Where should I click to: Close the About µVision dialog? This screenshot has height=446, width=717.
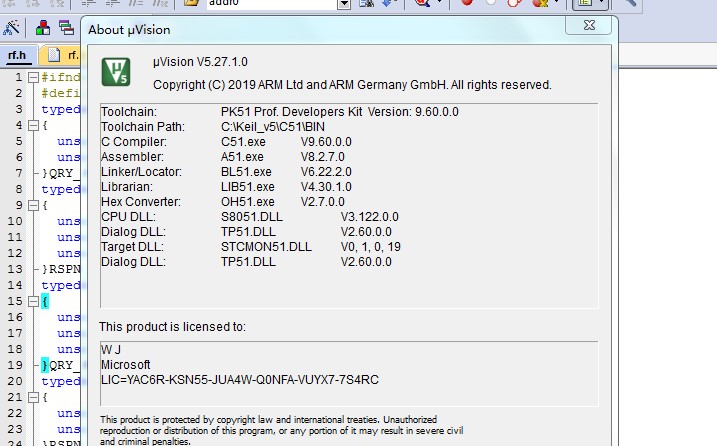click(589, 25)
